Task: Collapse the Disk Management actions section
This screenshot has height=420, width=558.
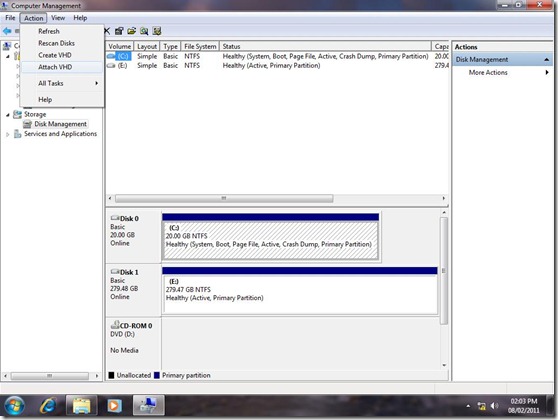Action: click(x=547, y=59)
